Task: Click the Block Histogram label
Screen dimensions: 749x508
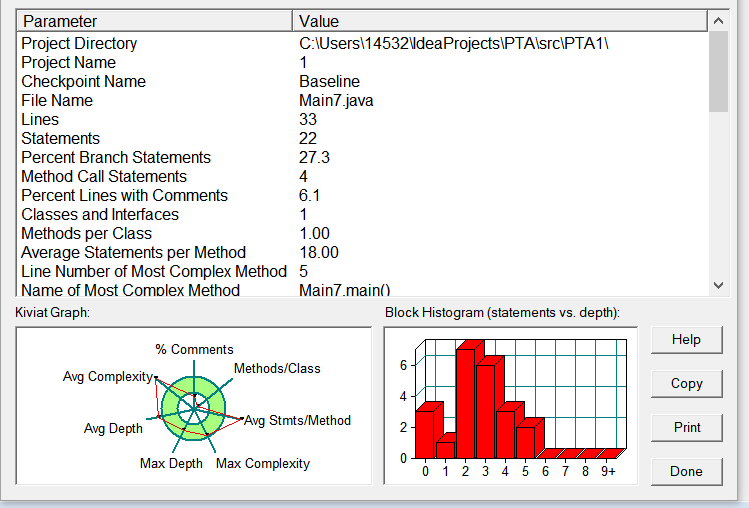Action: (503, 313)
